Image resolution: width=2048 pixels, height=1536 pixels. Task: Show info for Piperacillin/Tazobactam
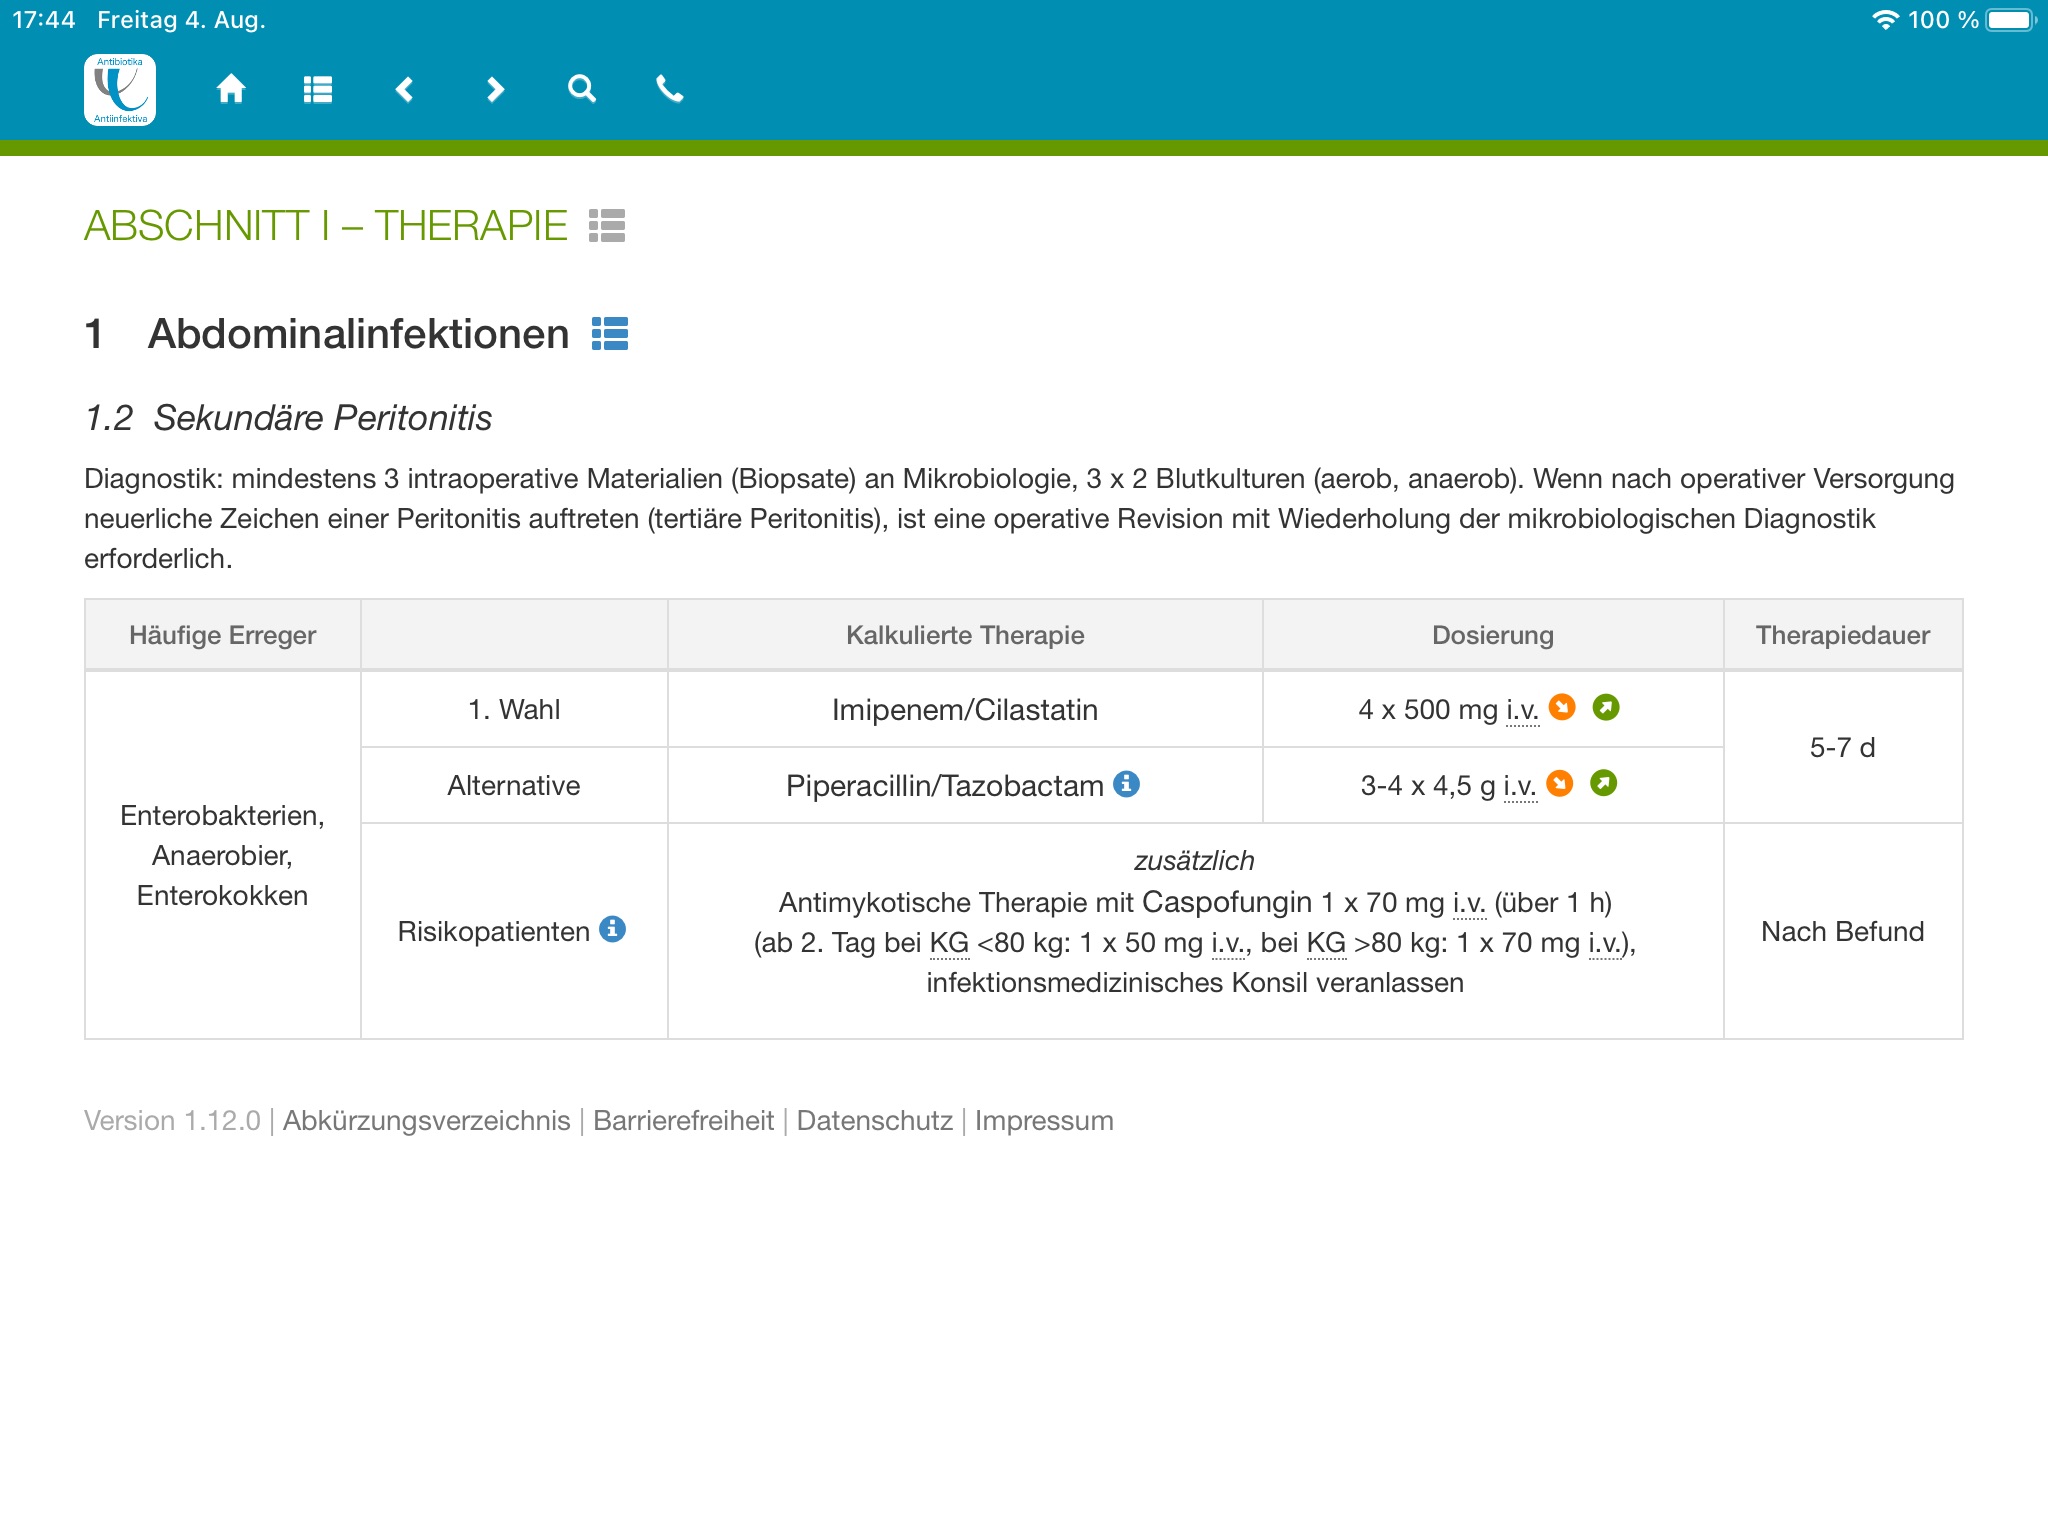[x=1127, y=783]
